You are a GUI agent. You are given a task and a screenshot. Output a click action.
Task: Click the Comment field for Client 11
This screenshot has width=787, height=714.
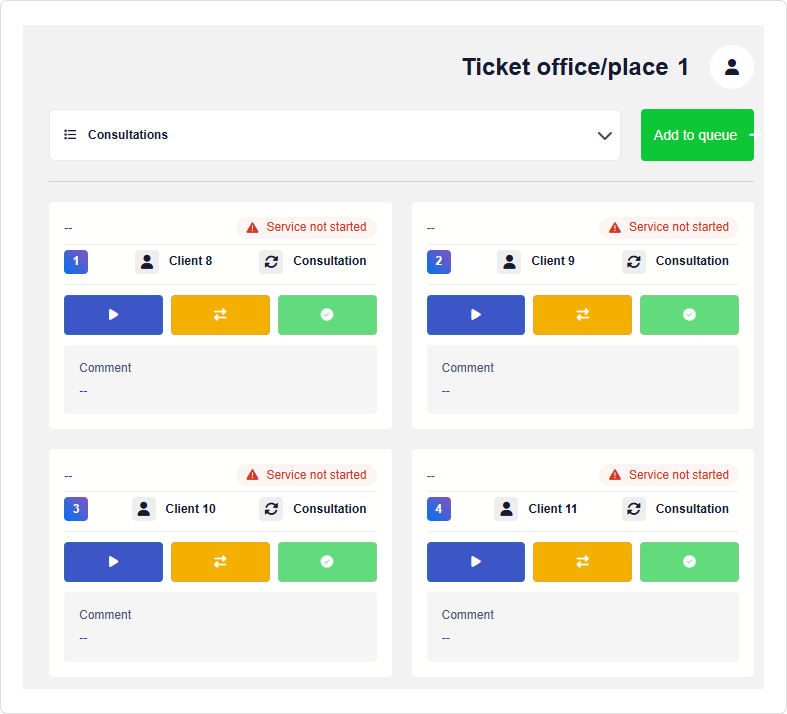[x=582, y=626]
